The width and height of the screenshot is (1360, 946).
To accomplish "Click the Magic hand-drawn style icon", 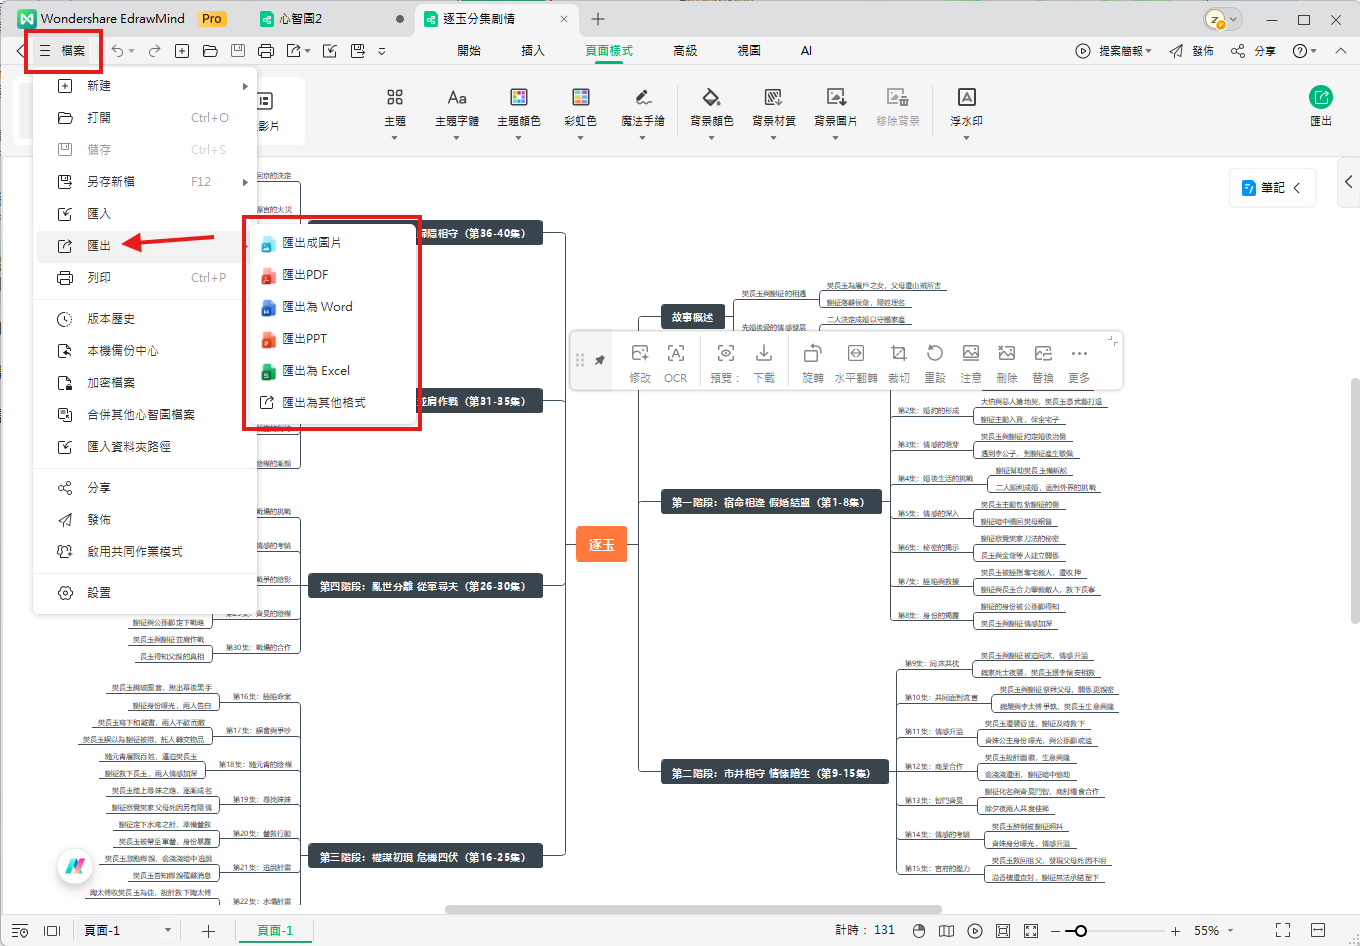I will [642, 106].
